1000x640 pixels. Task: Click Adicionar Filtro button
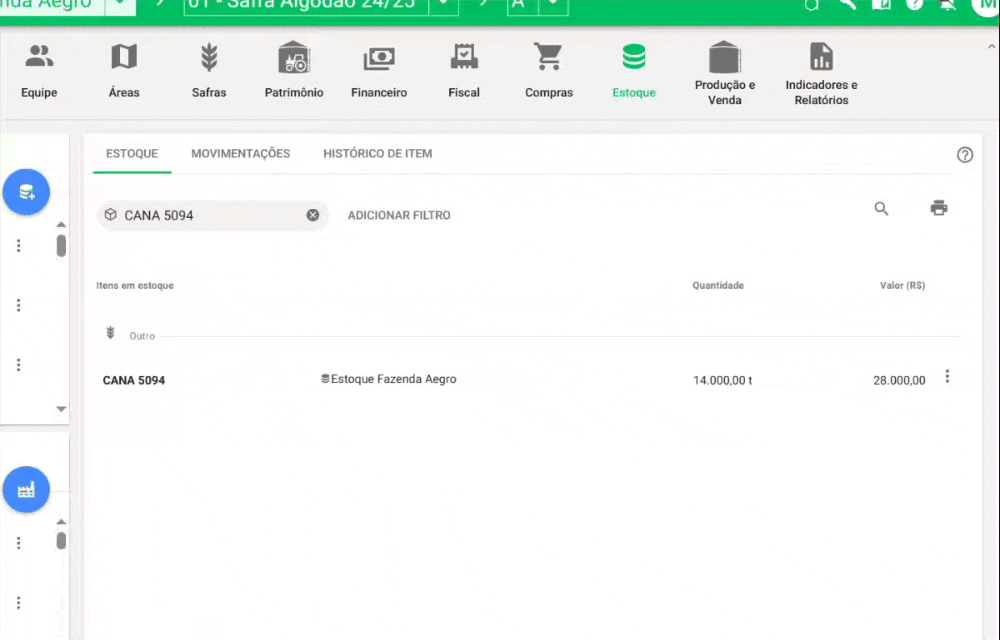point(399,215)
